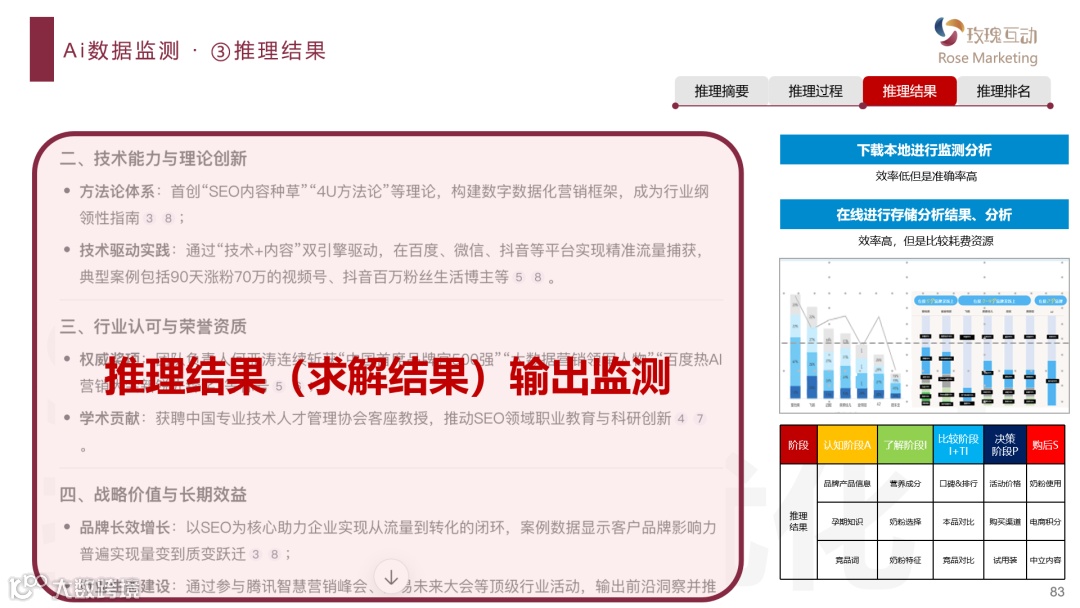Open citation 4 after 科研创新
Screen dimensions: 1080x608
[681, 419]
